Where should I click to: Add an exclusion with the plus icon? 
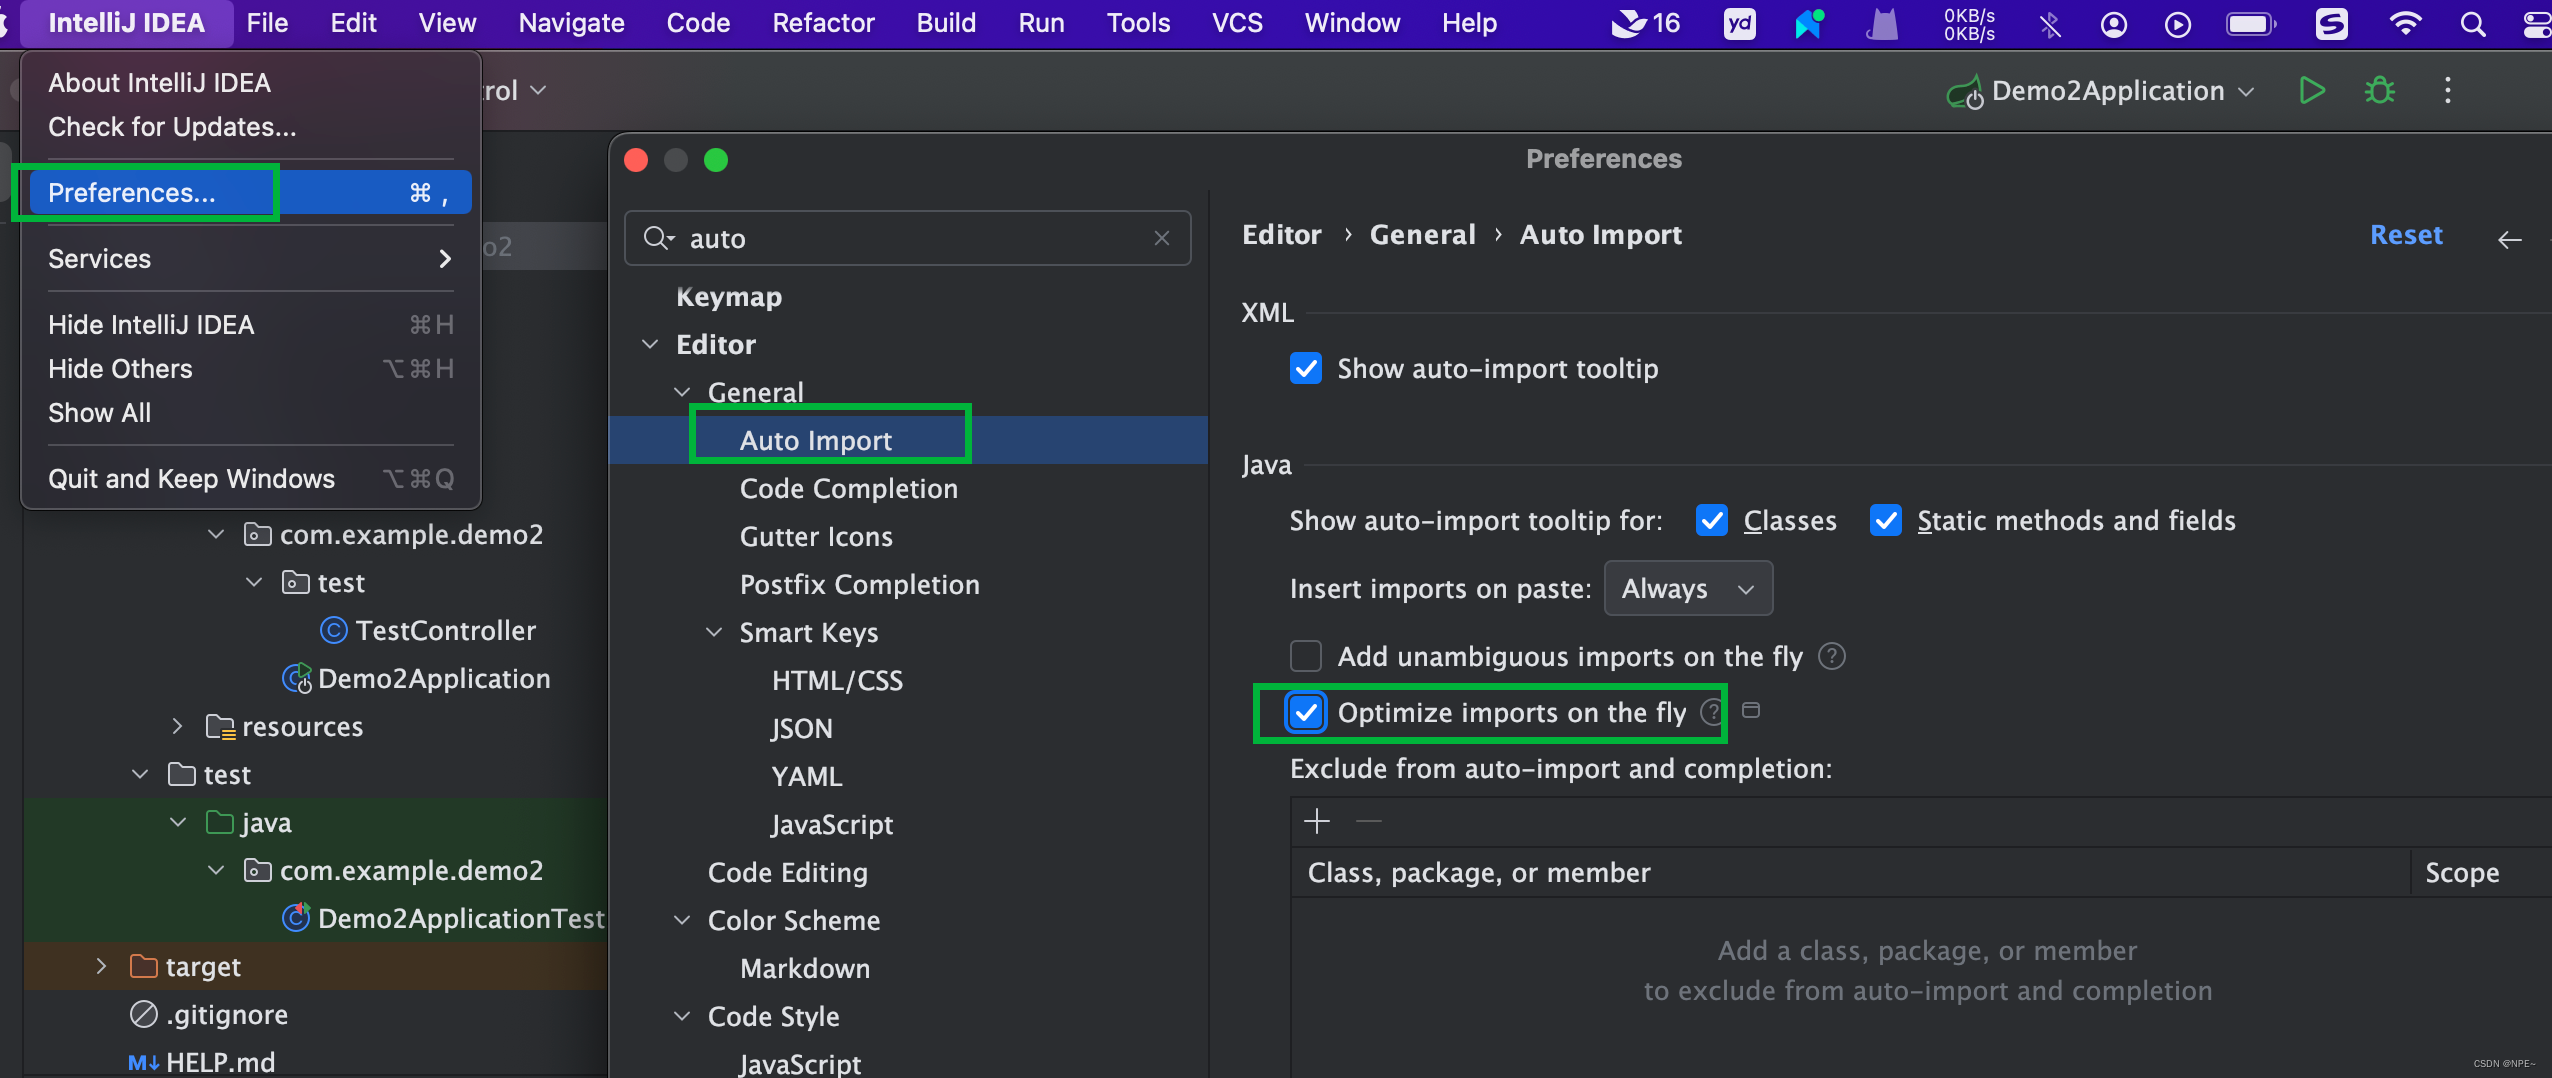tap(1317, 822)
